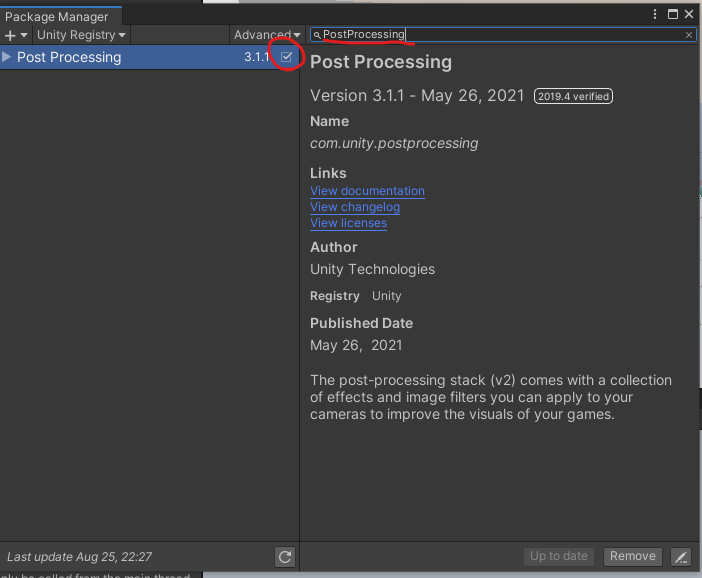Image resolution: width=702 pixels, height=578 pixels.
Task: Remove the Post Processing package
Action: pos(633,557)
